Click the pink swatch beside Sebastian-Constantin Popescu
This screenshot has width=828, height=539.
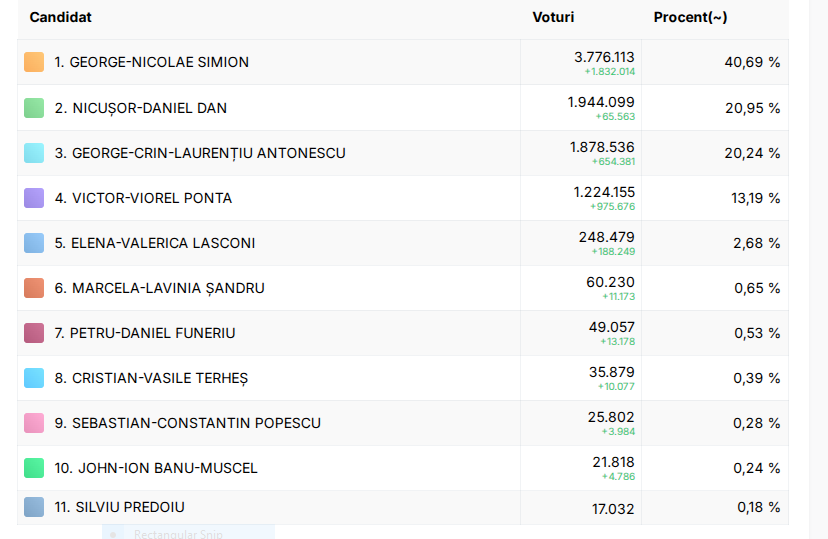click(34, 423)
